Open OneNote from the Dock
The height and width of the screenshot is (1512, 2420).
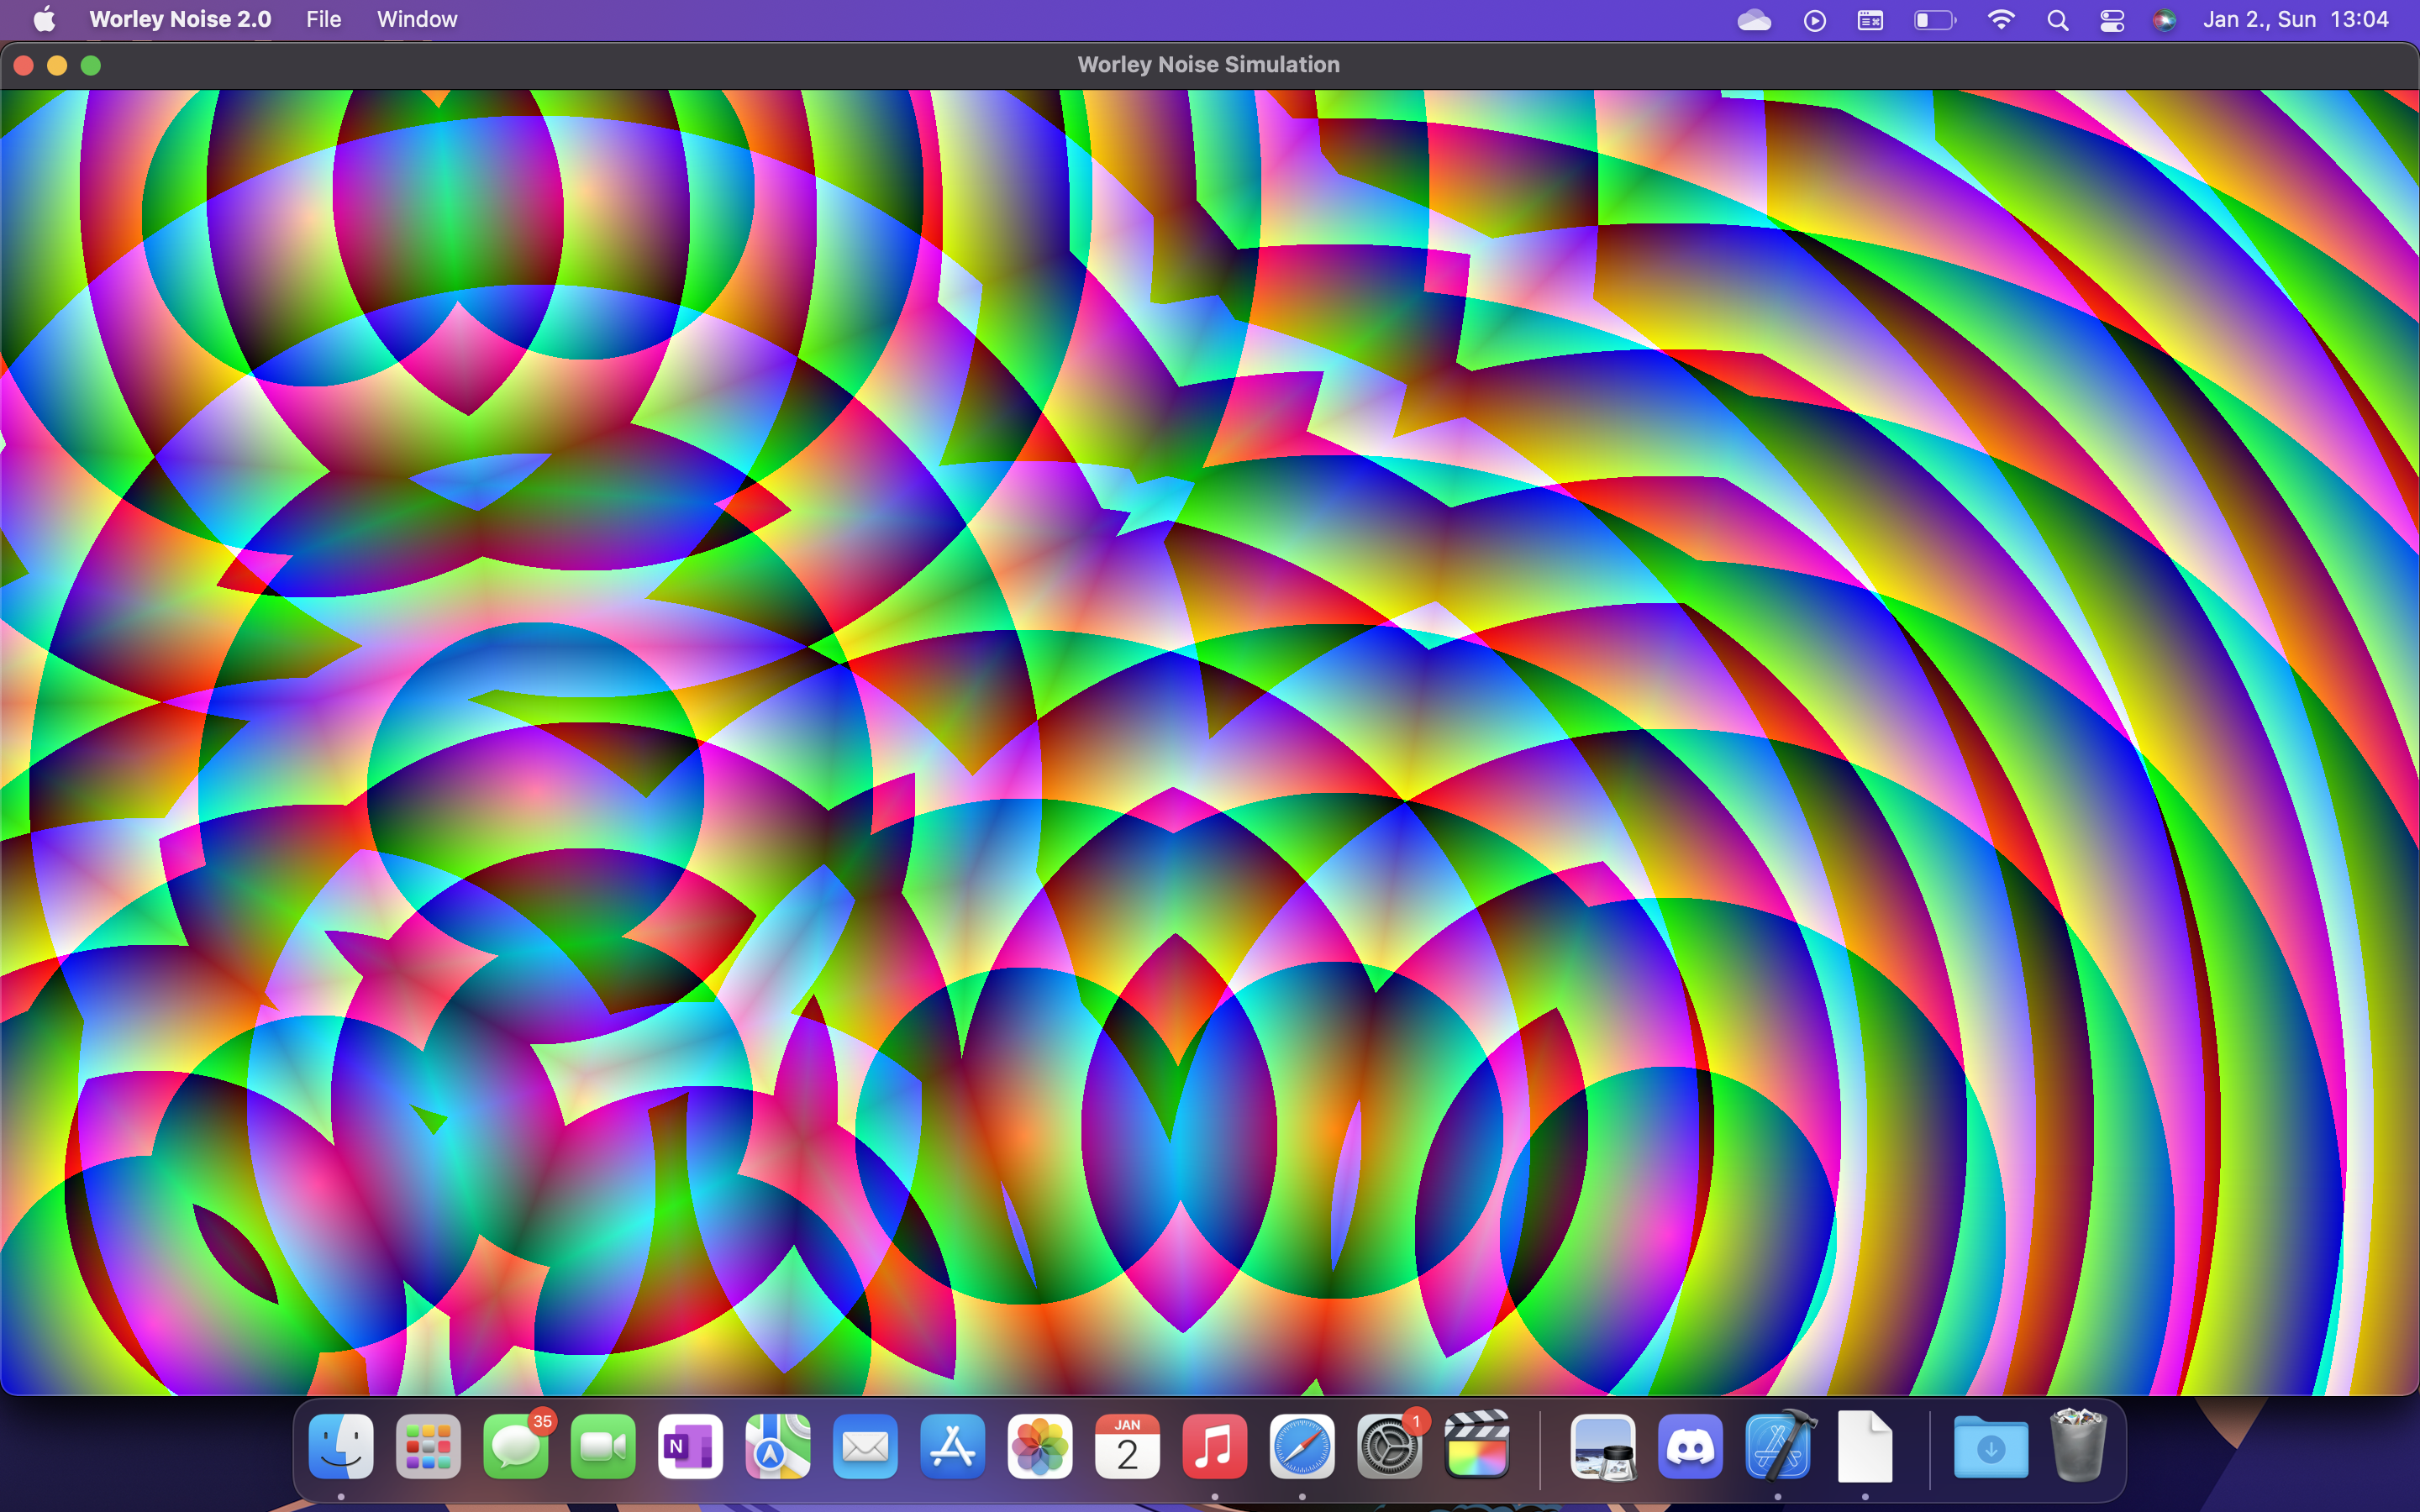tap(691, 1446)
